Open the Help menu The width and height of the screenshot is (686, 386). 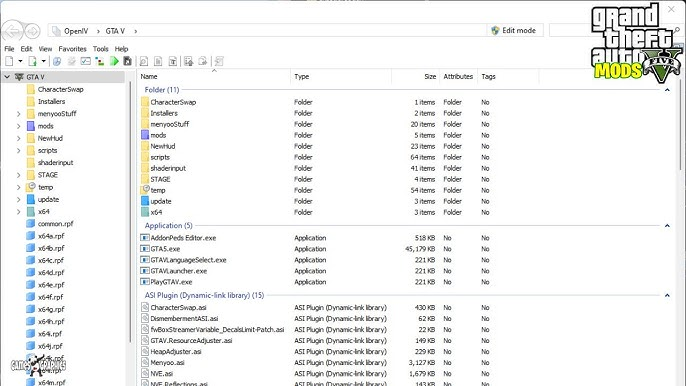pyautogui.click(x=121, y=49)
